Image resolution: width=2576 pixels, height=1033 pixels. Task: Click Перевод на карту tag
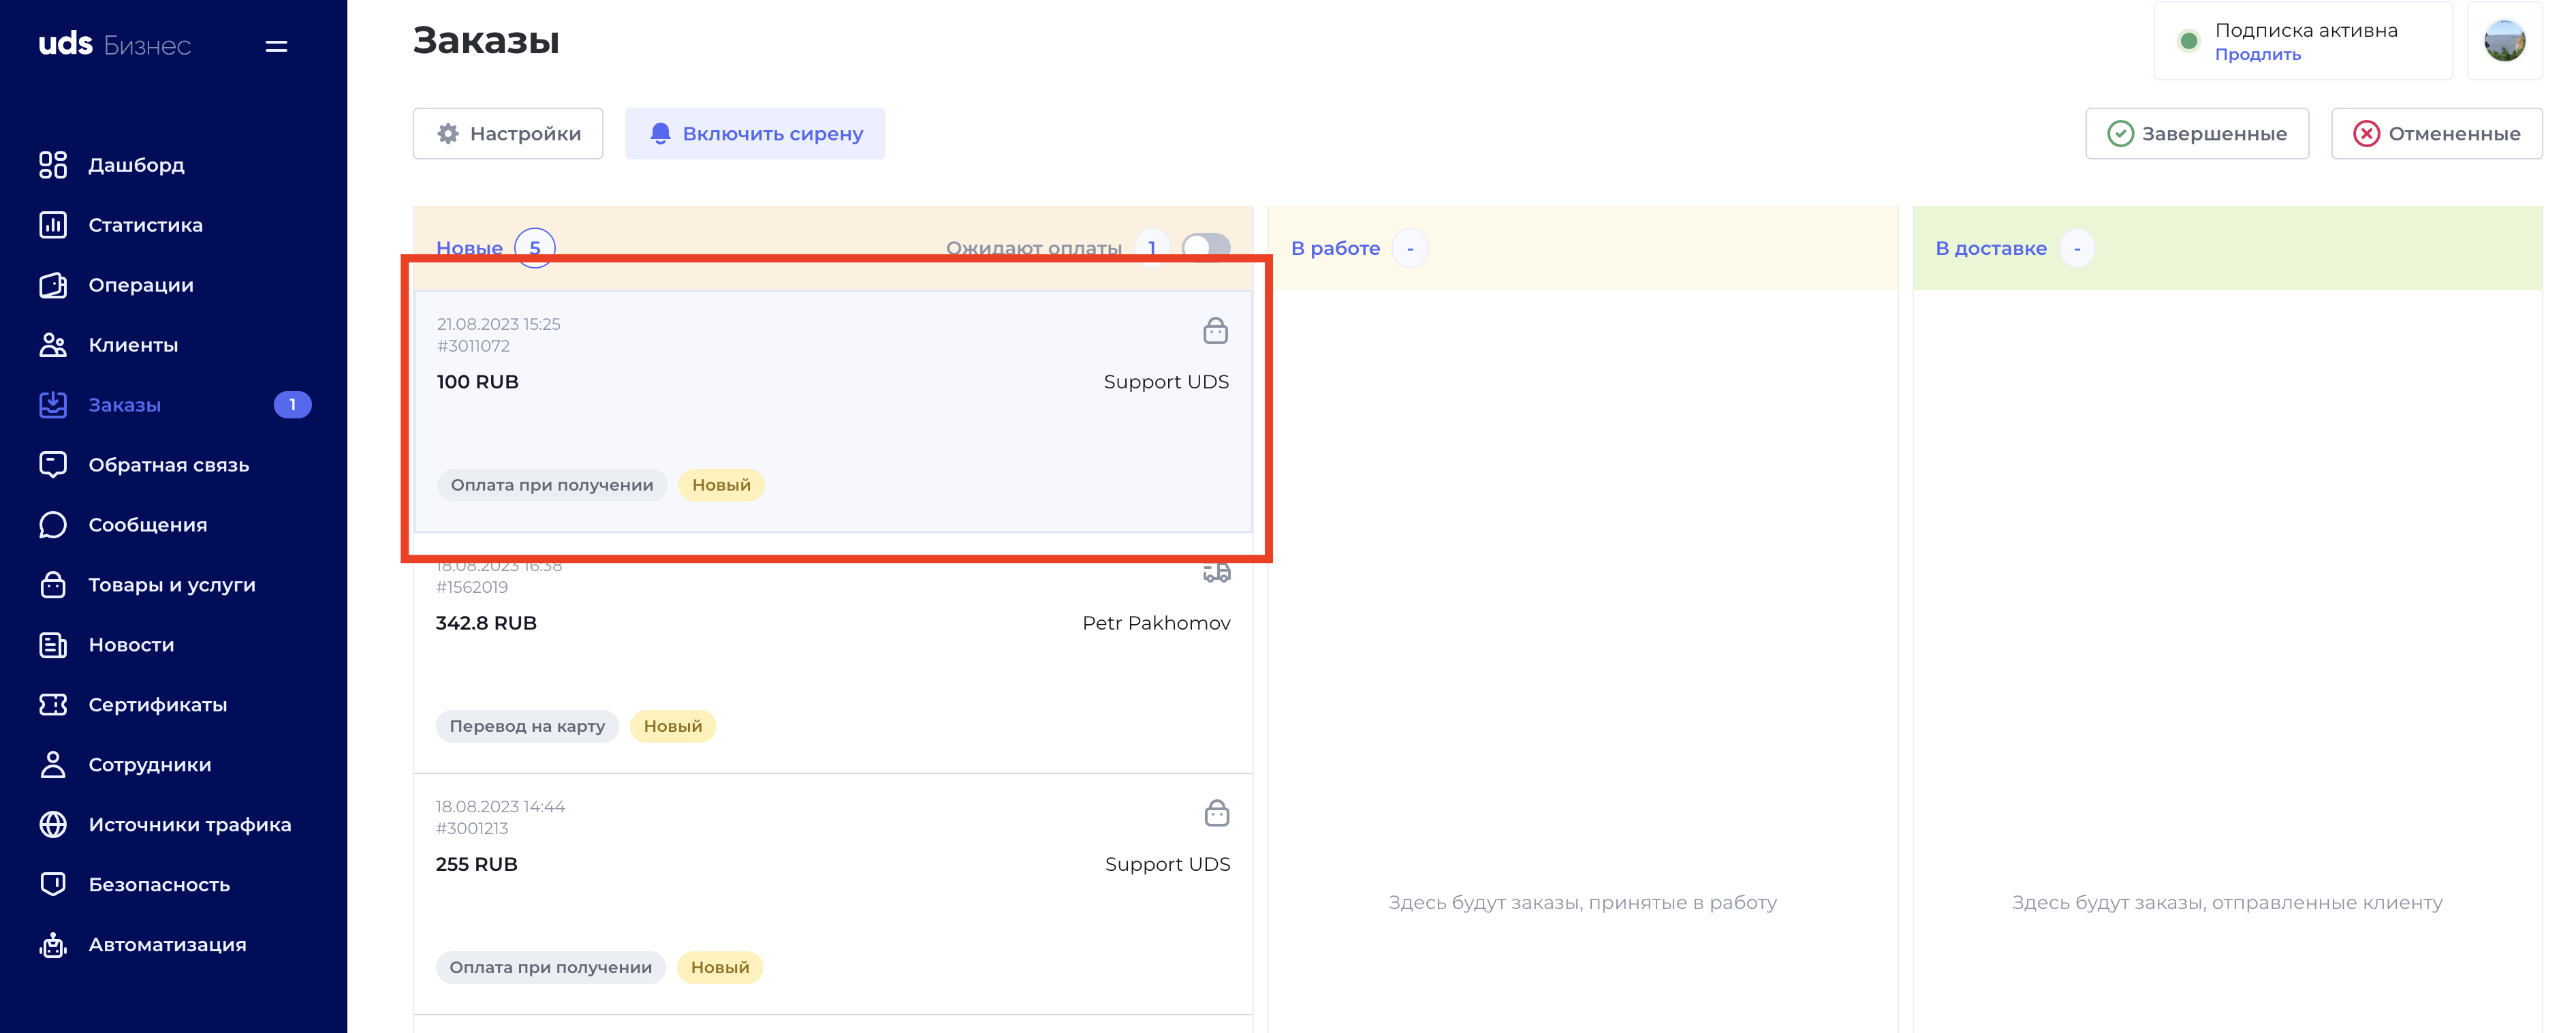click(527, 726)
